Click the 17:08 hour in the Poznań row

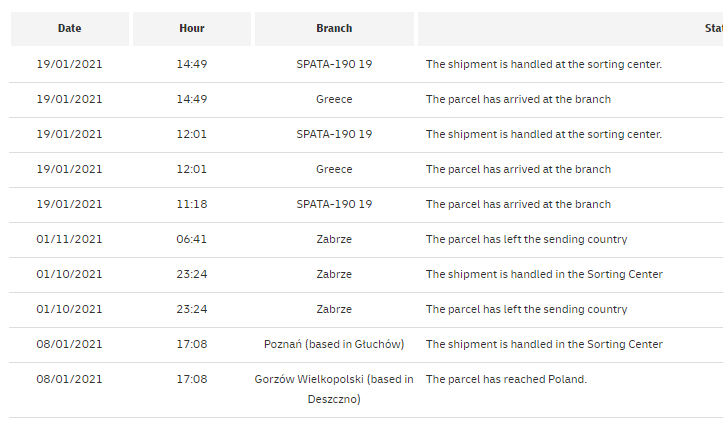point(192,345)
